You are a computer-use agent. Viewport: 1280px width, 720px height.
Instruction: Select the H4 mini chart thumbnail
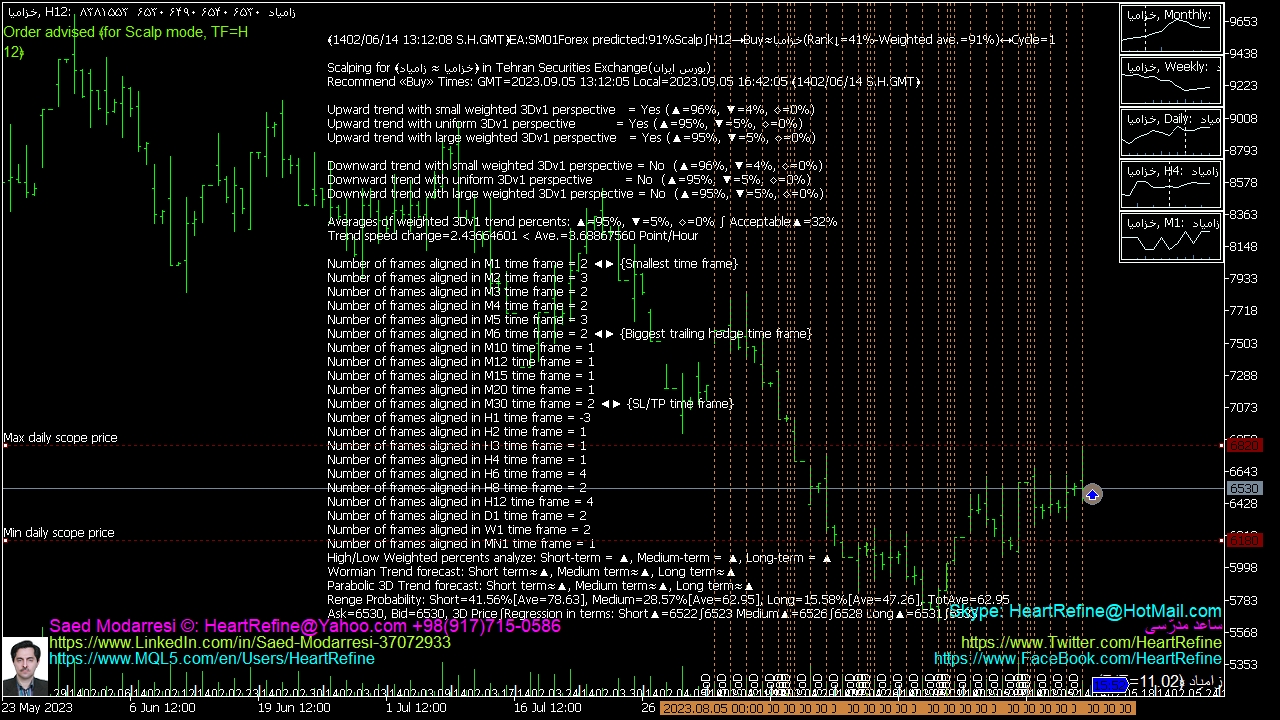coord(1171,185)
